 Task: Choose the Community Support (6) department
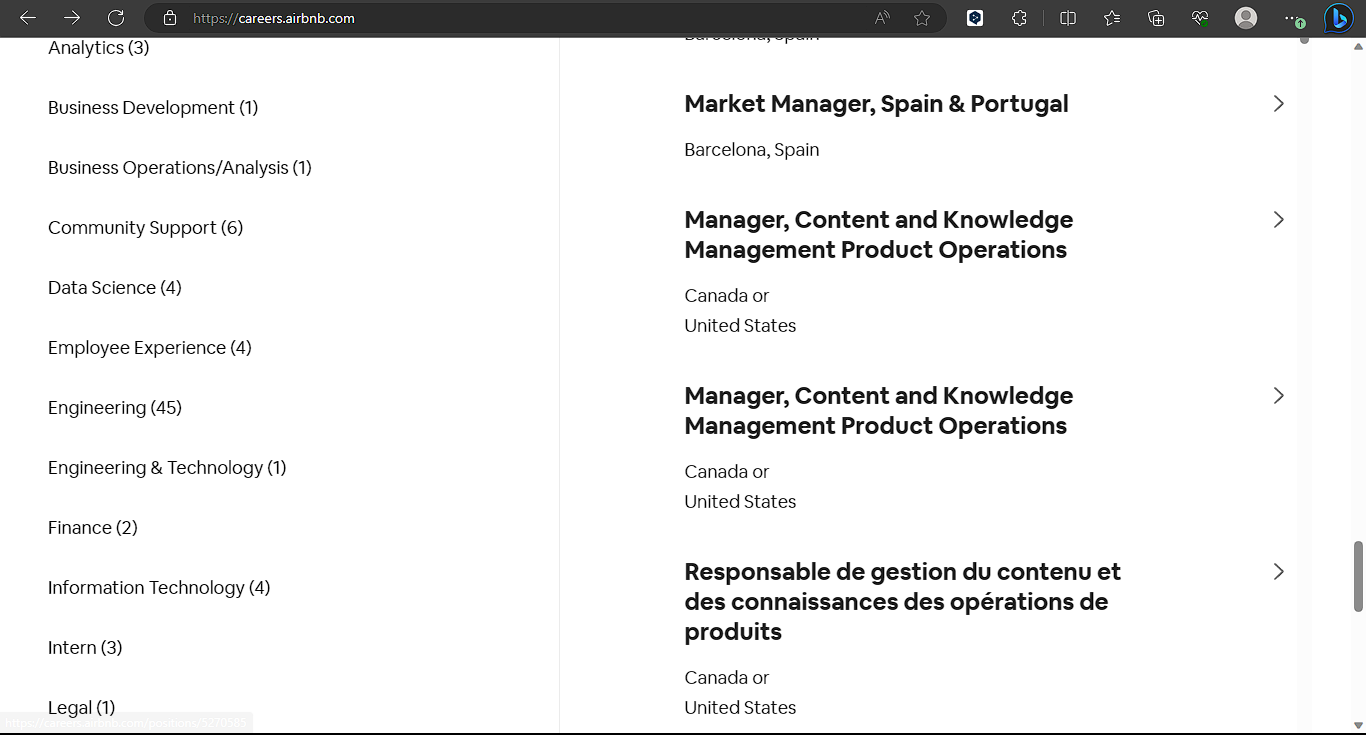click(145, 228)
